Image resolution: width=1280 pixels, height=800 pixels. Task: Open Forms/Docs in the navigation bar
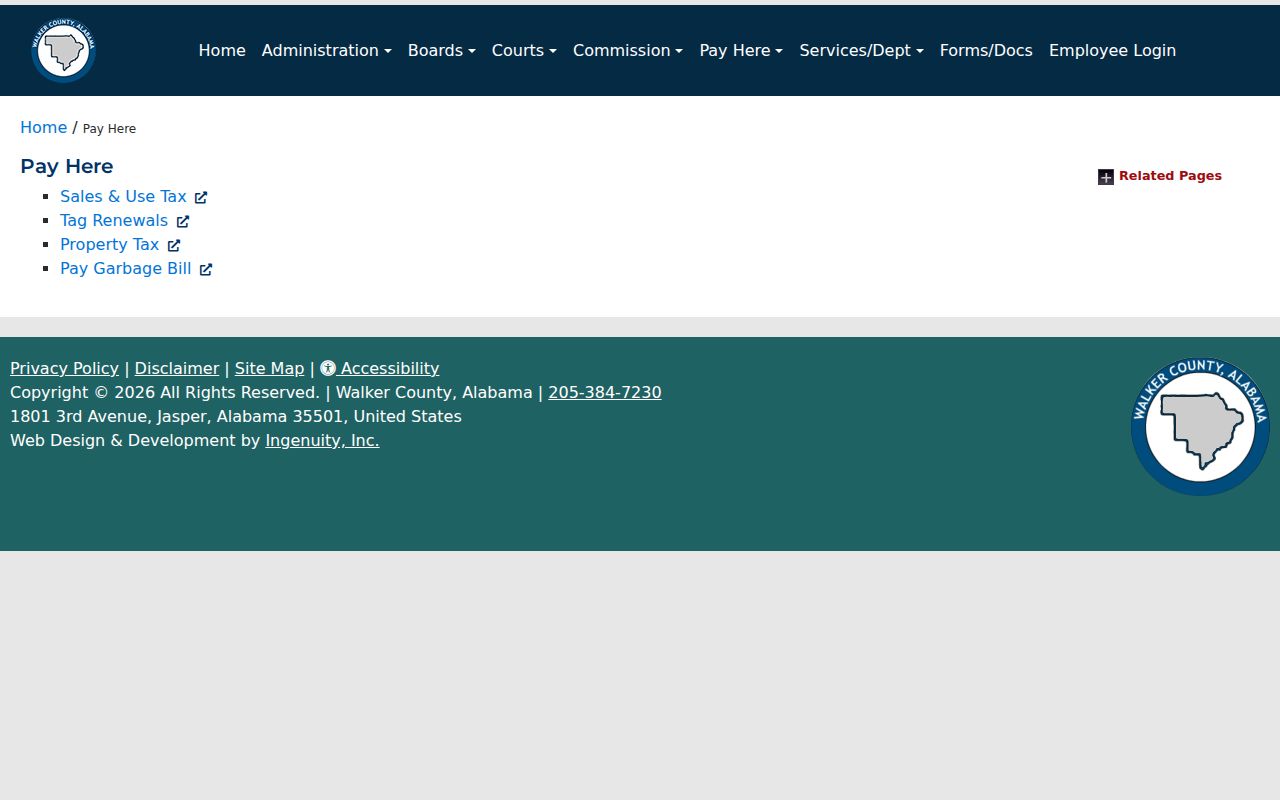[x=986, y=50]
